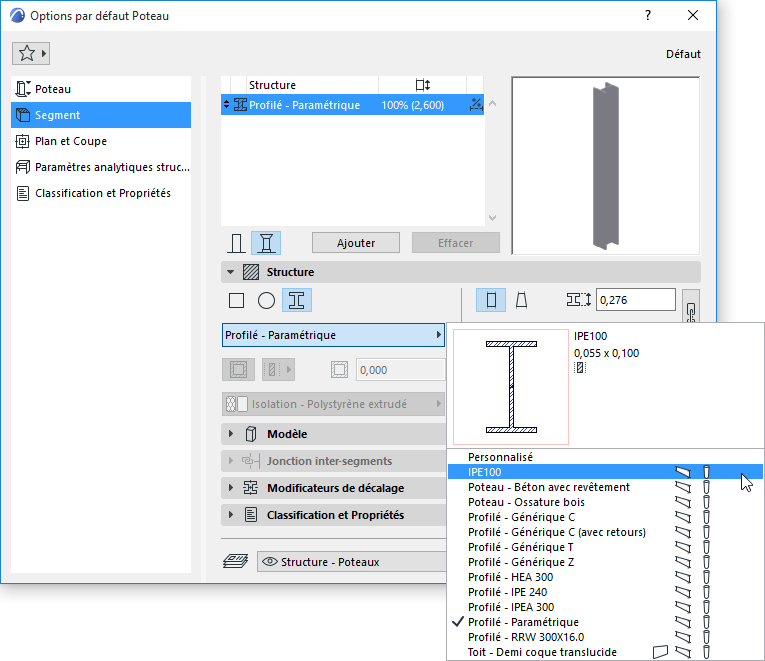This screenshot has width=765, height=661.
Task: Click beam-use icon on Générique T row
Action: pyautogui.click(x=683, y=547)
